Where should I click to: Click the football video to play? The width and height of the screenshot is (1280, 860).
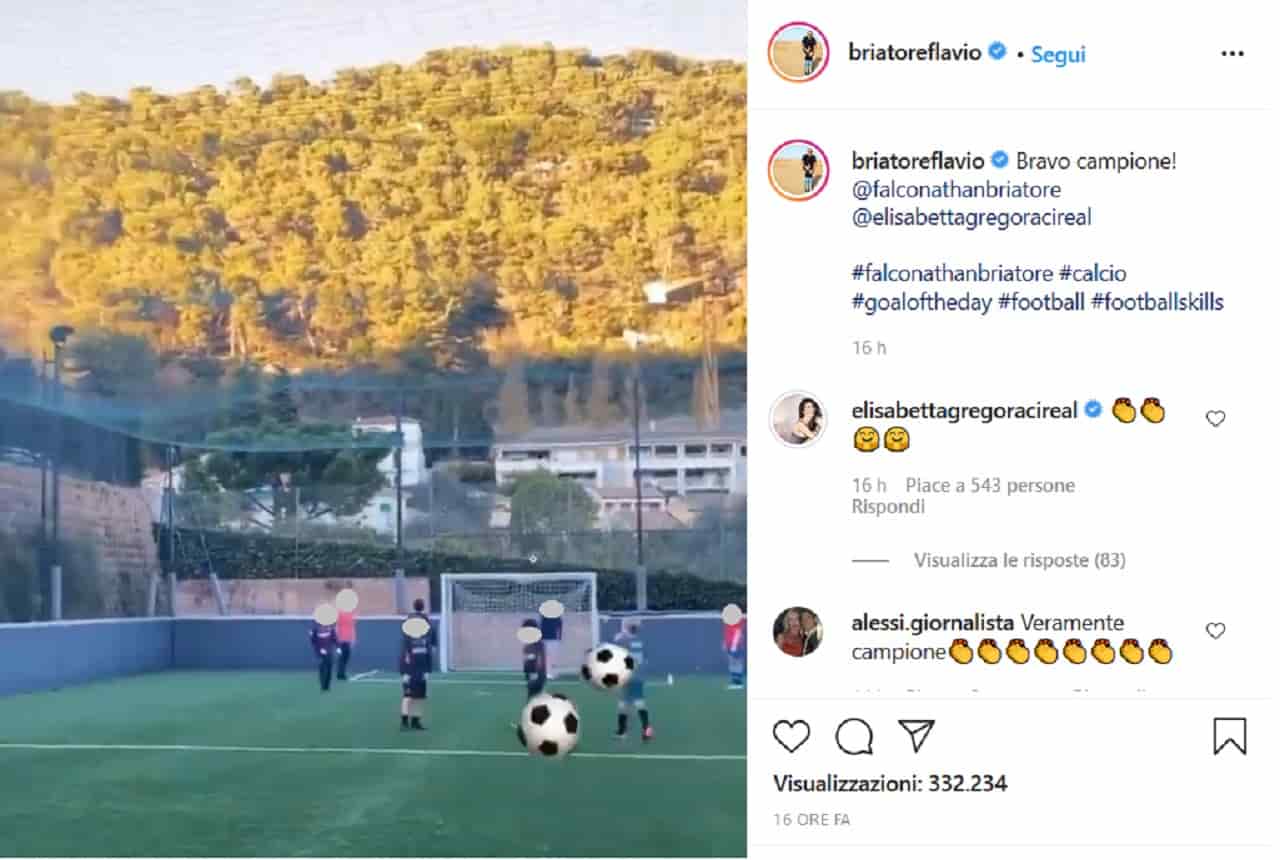[x=373, y=429]
